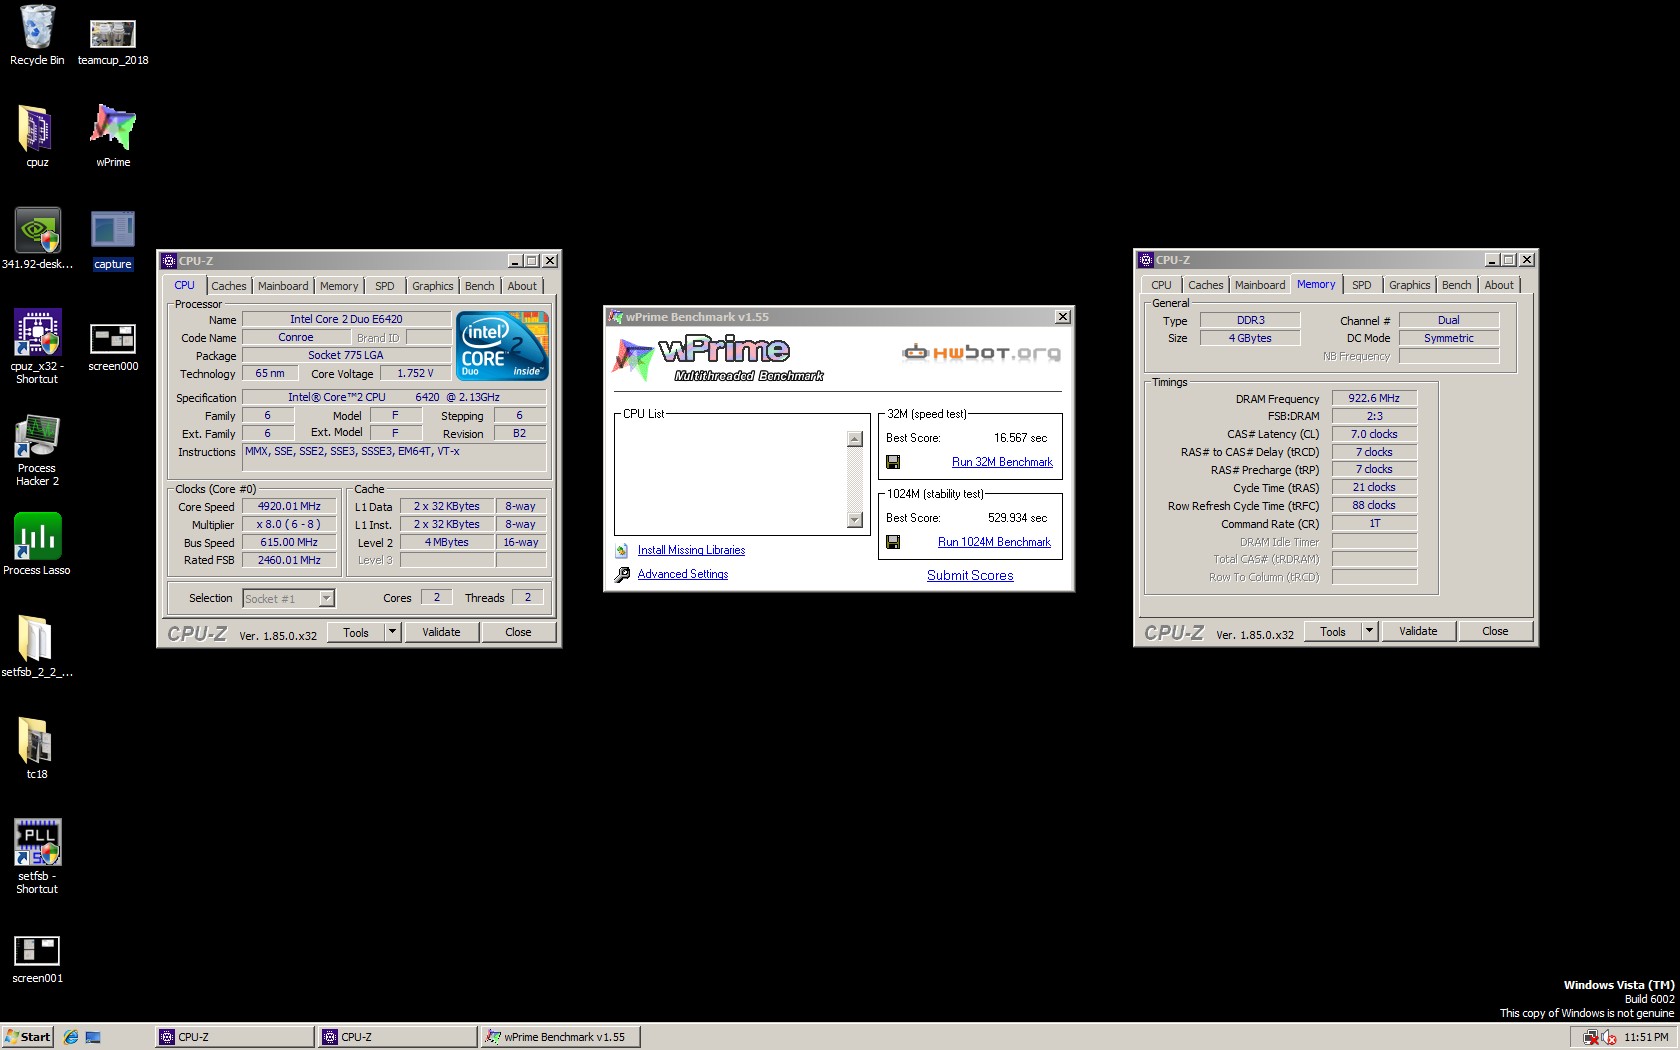This screenshot has width=1680, height=1050.
Task: Click Validate in right CPU-Z window
Action: tap(1418, 631)
